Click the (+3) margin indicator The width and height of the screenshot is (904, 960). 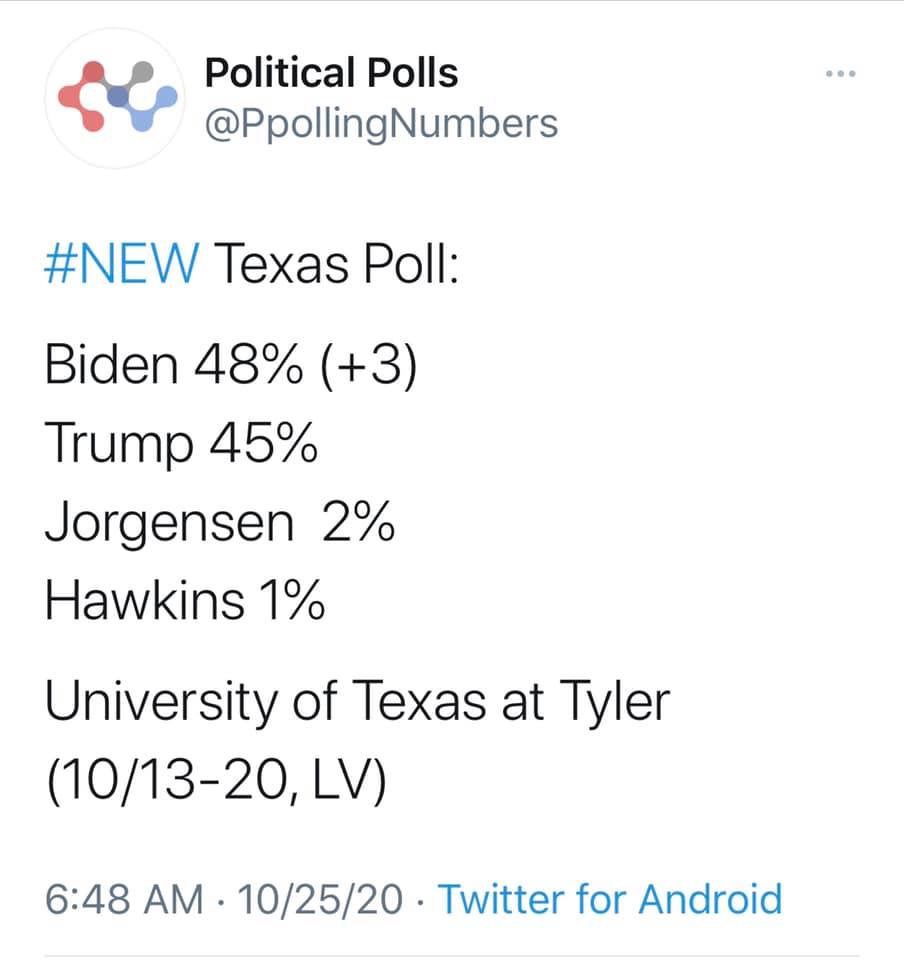368,366
